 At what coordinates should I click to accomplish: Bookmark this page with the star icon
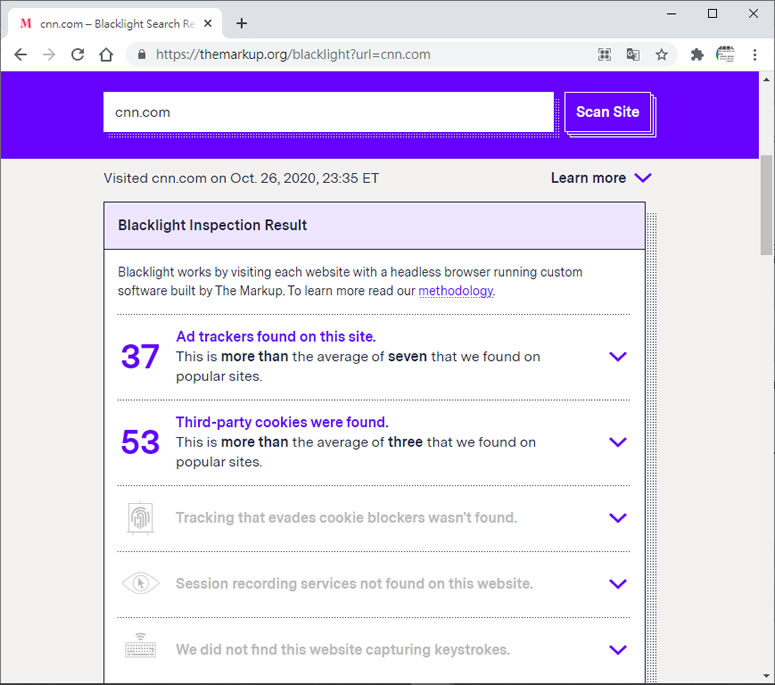click(661, 55)
